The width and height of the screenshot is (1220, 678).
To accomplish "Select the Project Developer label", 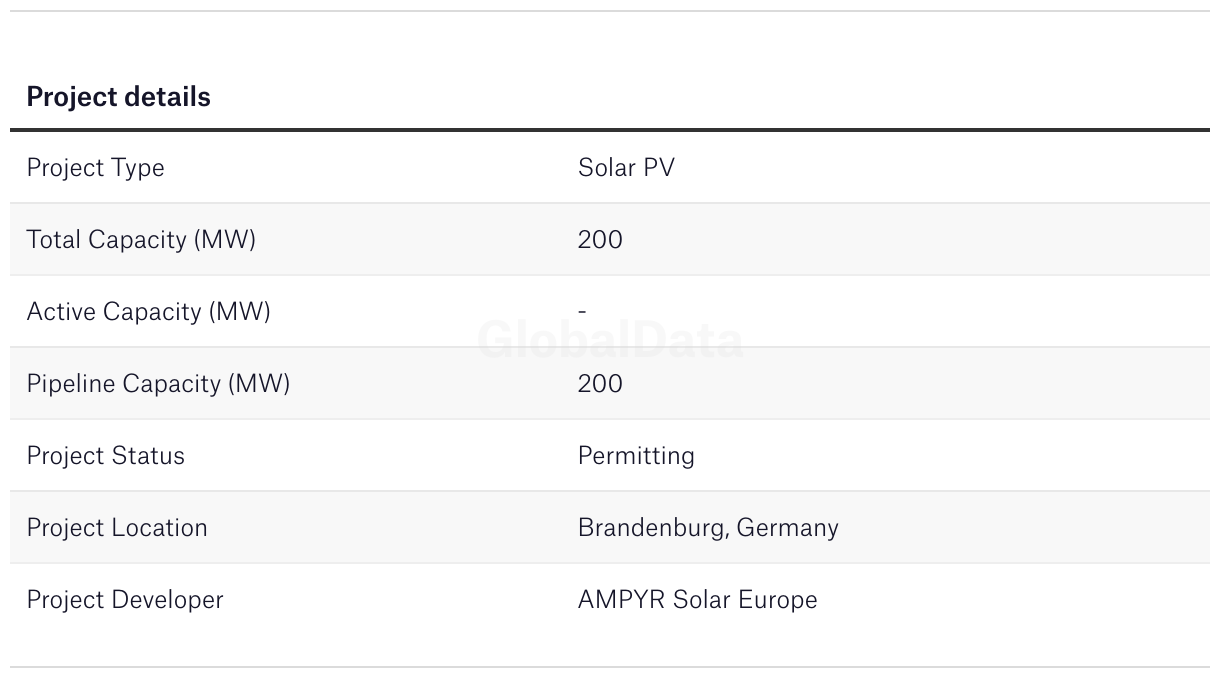I will tap(125, 600).
